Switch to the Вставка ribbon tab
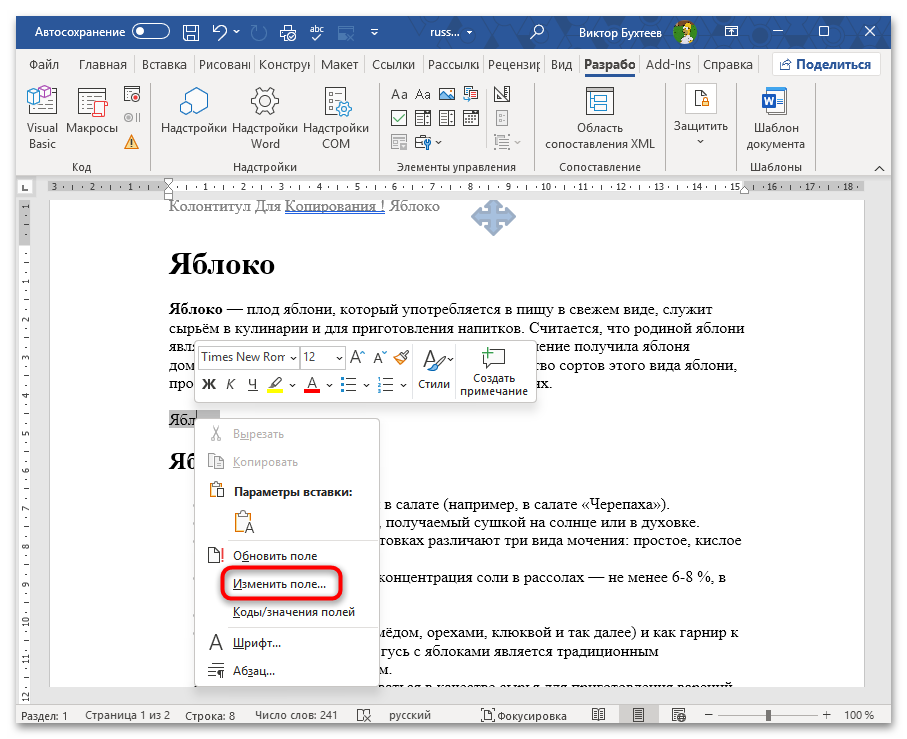The image size is (907, 739). tap(164, 64)
